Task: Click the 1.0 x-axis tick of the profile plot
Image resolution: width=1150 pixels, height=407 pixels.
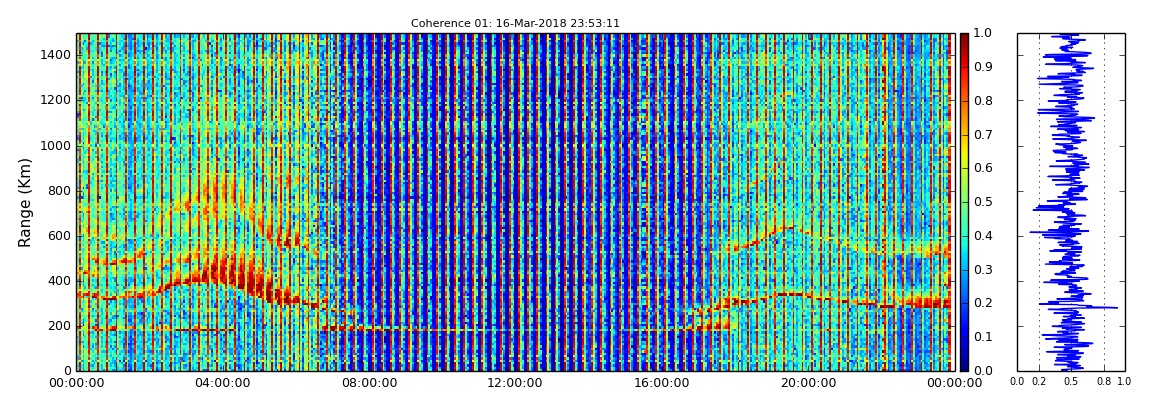Action: 1124,381
